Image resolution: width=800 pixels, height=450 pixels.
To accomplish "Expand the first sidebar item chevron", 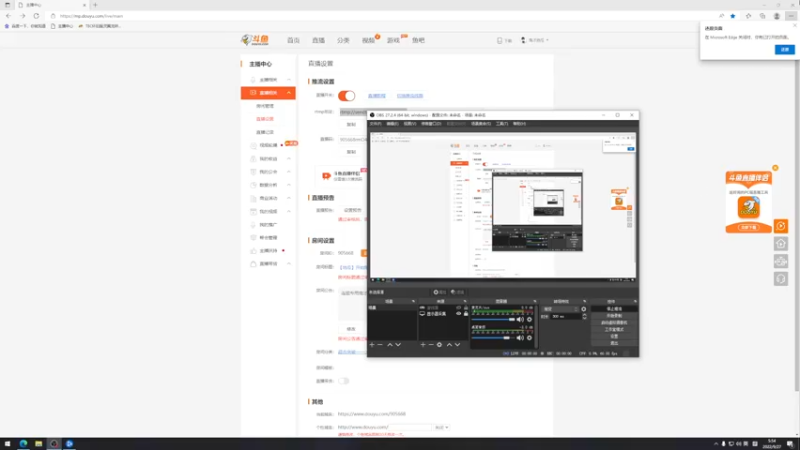I will pyautogui.click(x=289, y=80).
